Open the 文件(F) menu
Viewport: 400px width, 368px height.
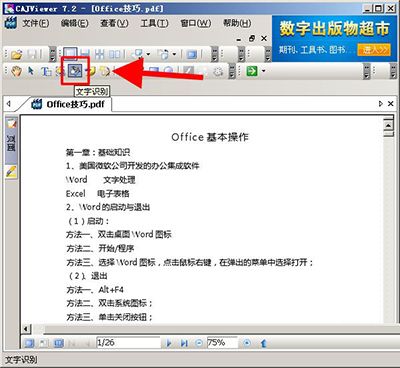tap(35, 23)
